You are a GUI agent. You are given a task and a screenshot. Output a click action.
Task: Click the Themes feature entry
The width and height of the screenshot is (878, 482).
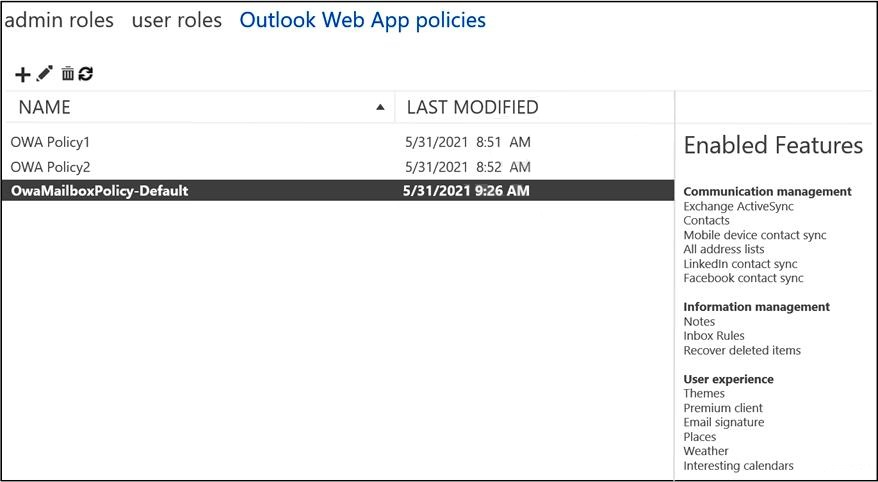tap(704, 394)
